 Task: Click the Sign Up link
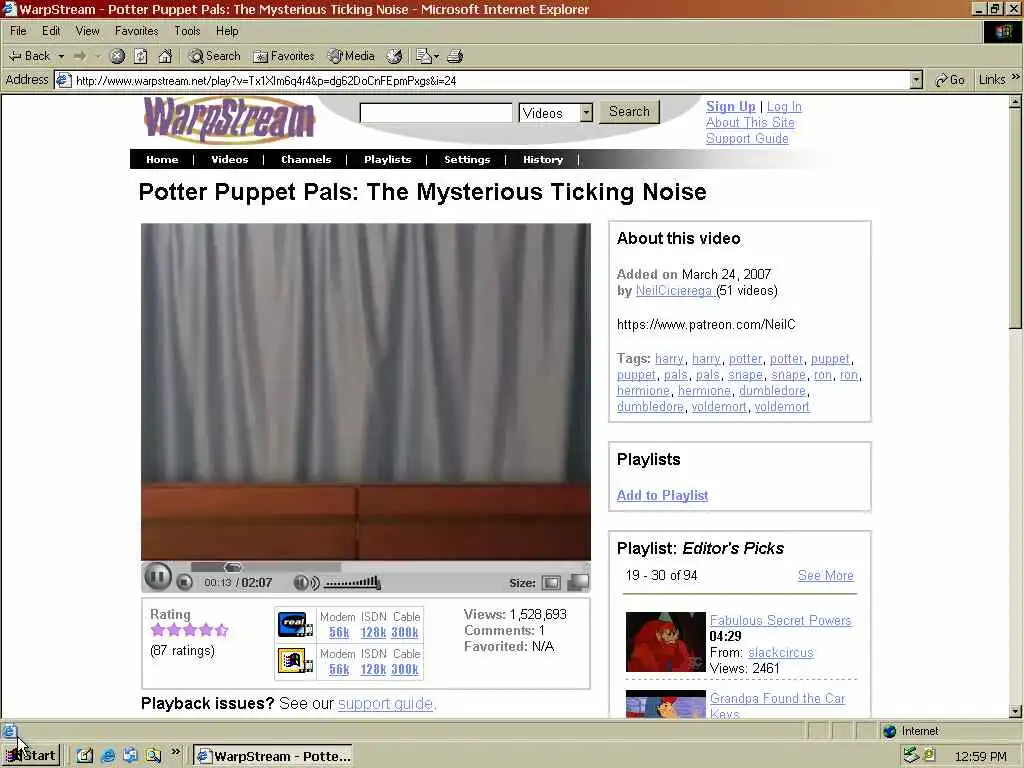(731, 106)
